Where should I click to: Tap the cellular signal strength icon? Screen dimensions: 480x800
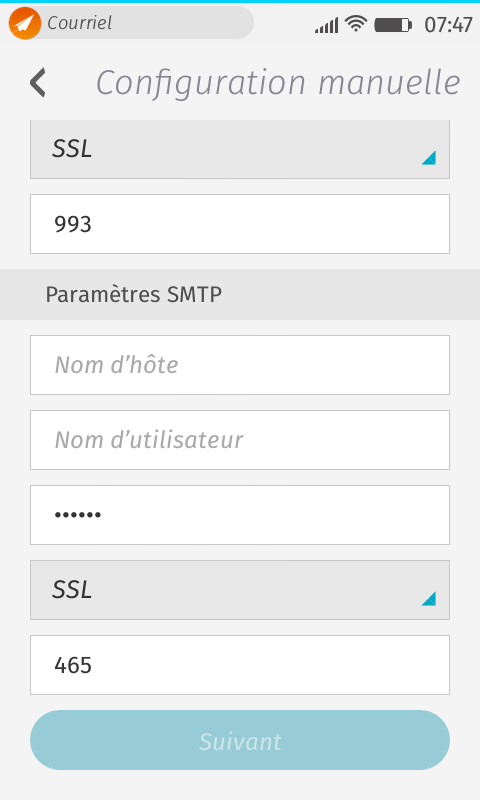click(326, 24)
